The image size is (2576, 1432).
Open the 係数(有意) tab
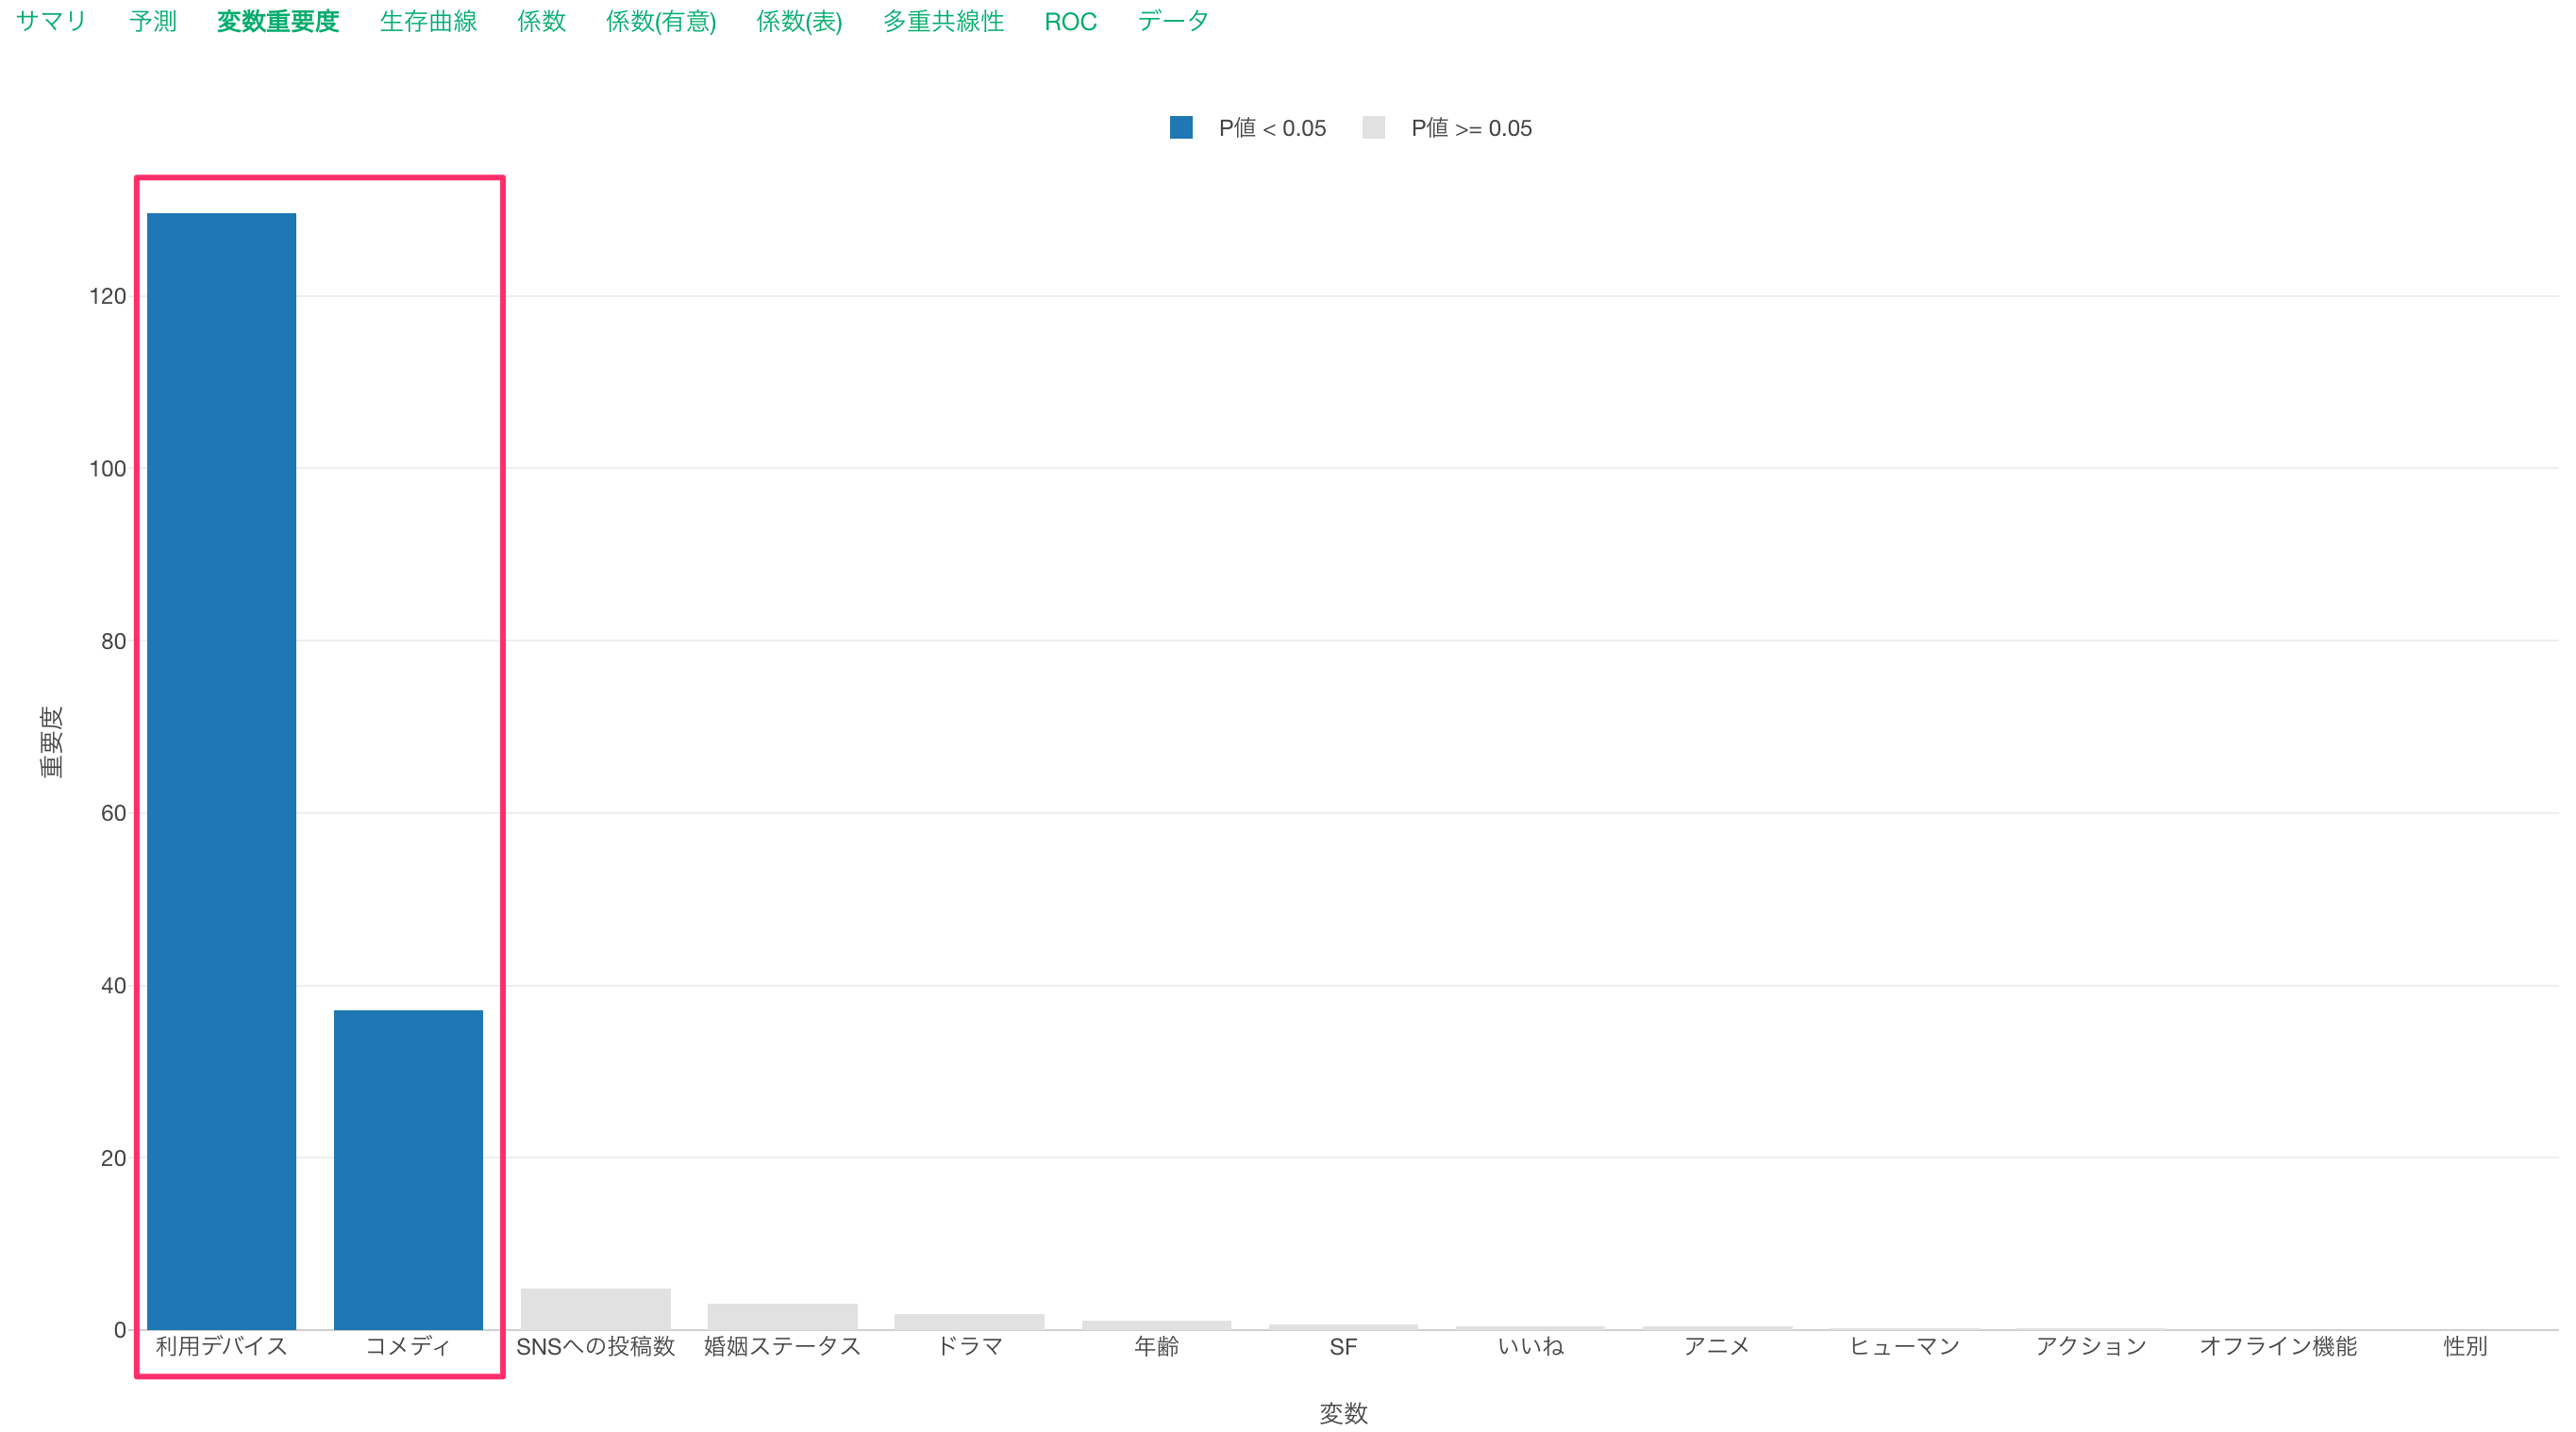point(661,21)
